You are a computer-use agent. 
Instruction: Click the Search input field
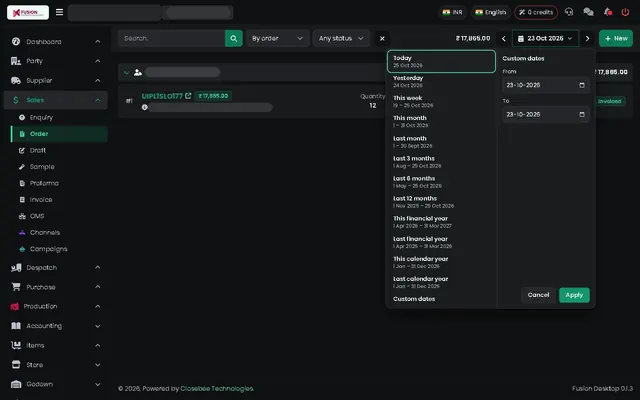171,38
